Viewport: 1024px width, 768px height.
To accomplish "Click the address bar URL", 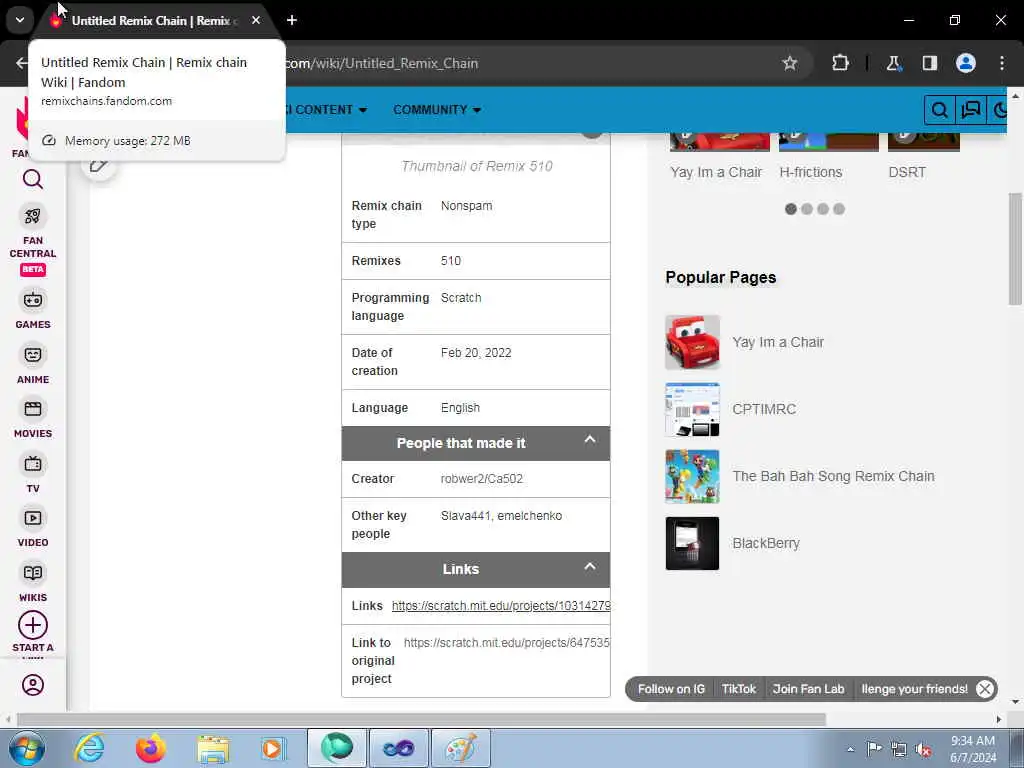I will click(381, 63).
